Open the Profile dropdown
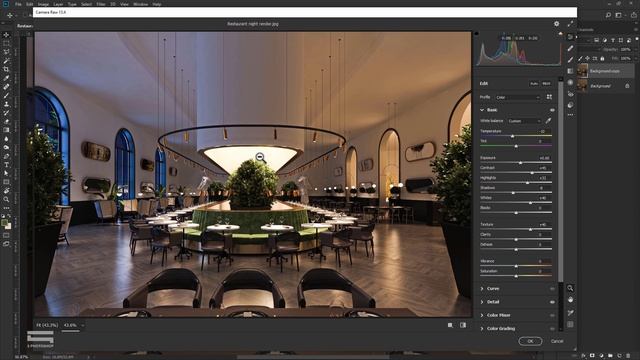Screen dimensions: 640x360 pyautogui.click(x=518, y=97)
